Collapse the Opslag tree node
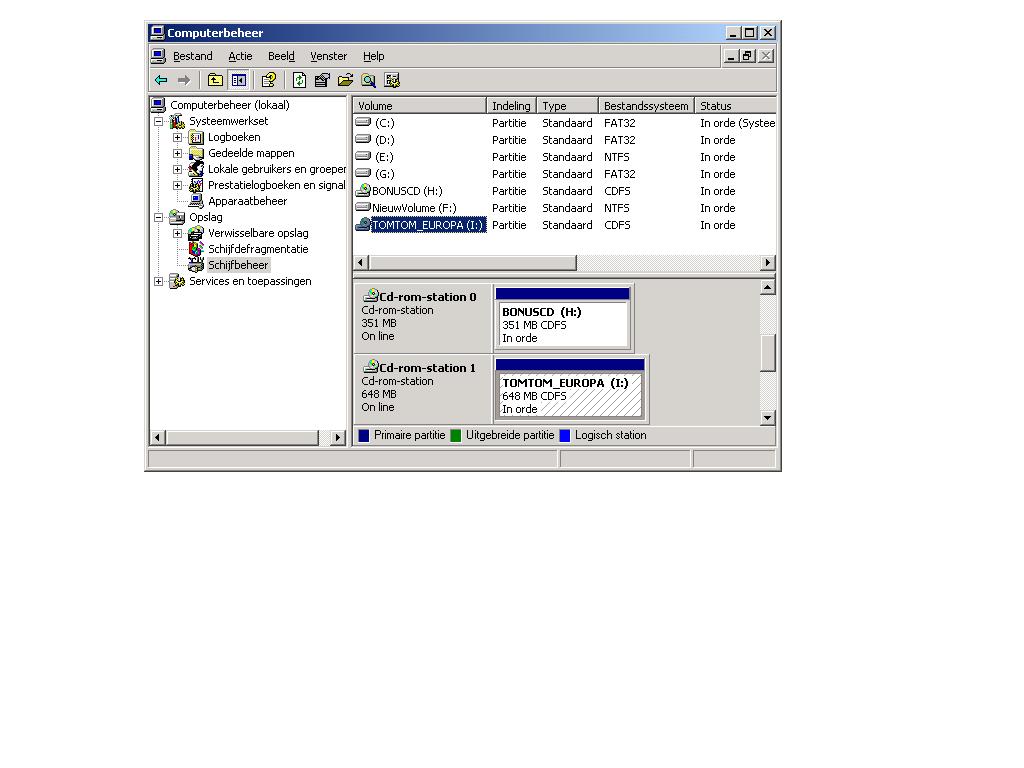1024x768 pixels. click(158, 217)
